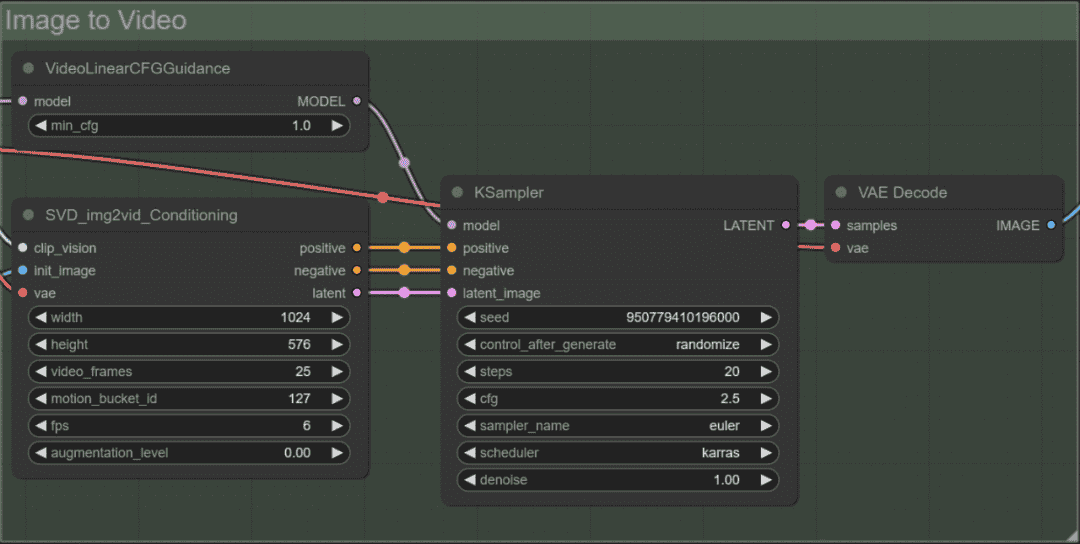Screen dimensions: 1080x544
Task: Decrease min_cfg with the left arrow
Action: click(x=41, y=125)
